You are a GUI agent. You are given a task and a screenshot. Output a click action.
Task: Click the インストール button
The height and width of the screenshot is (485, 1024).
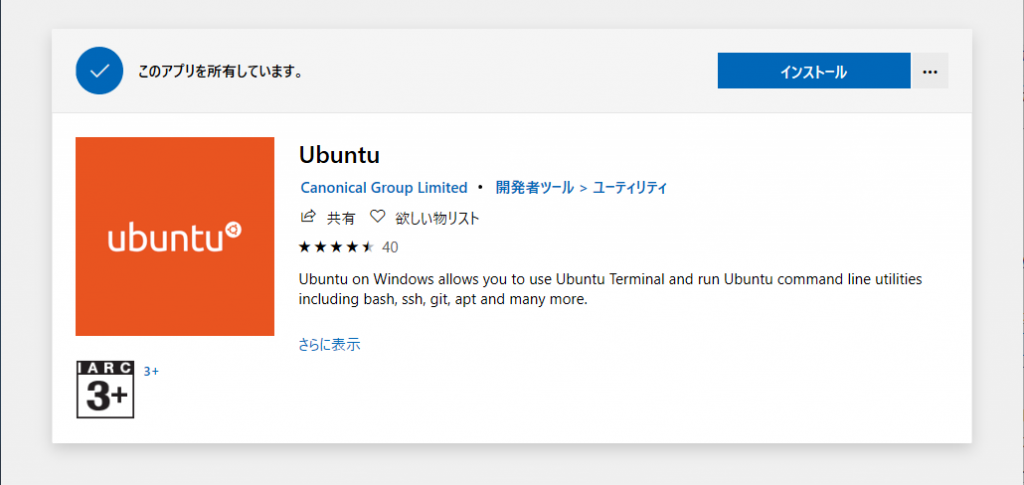pos(814,70)
